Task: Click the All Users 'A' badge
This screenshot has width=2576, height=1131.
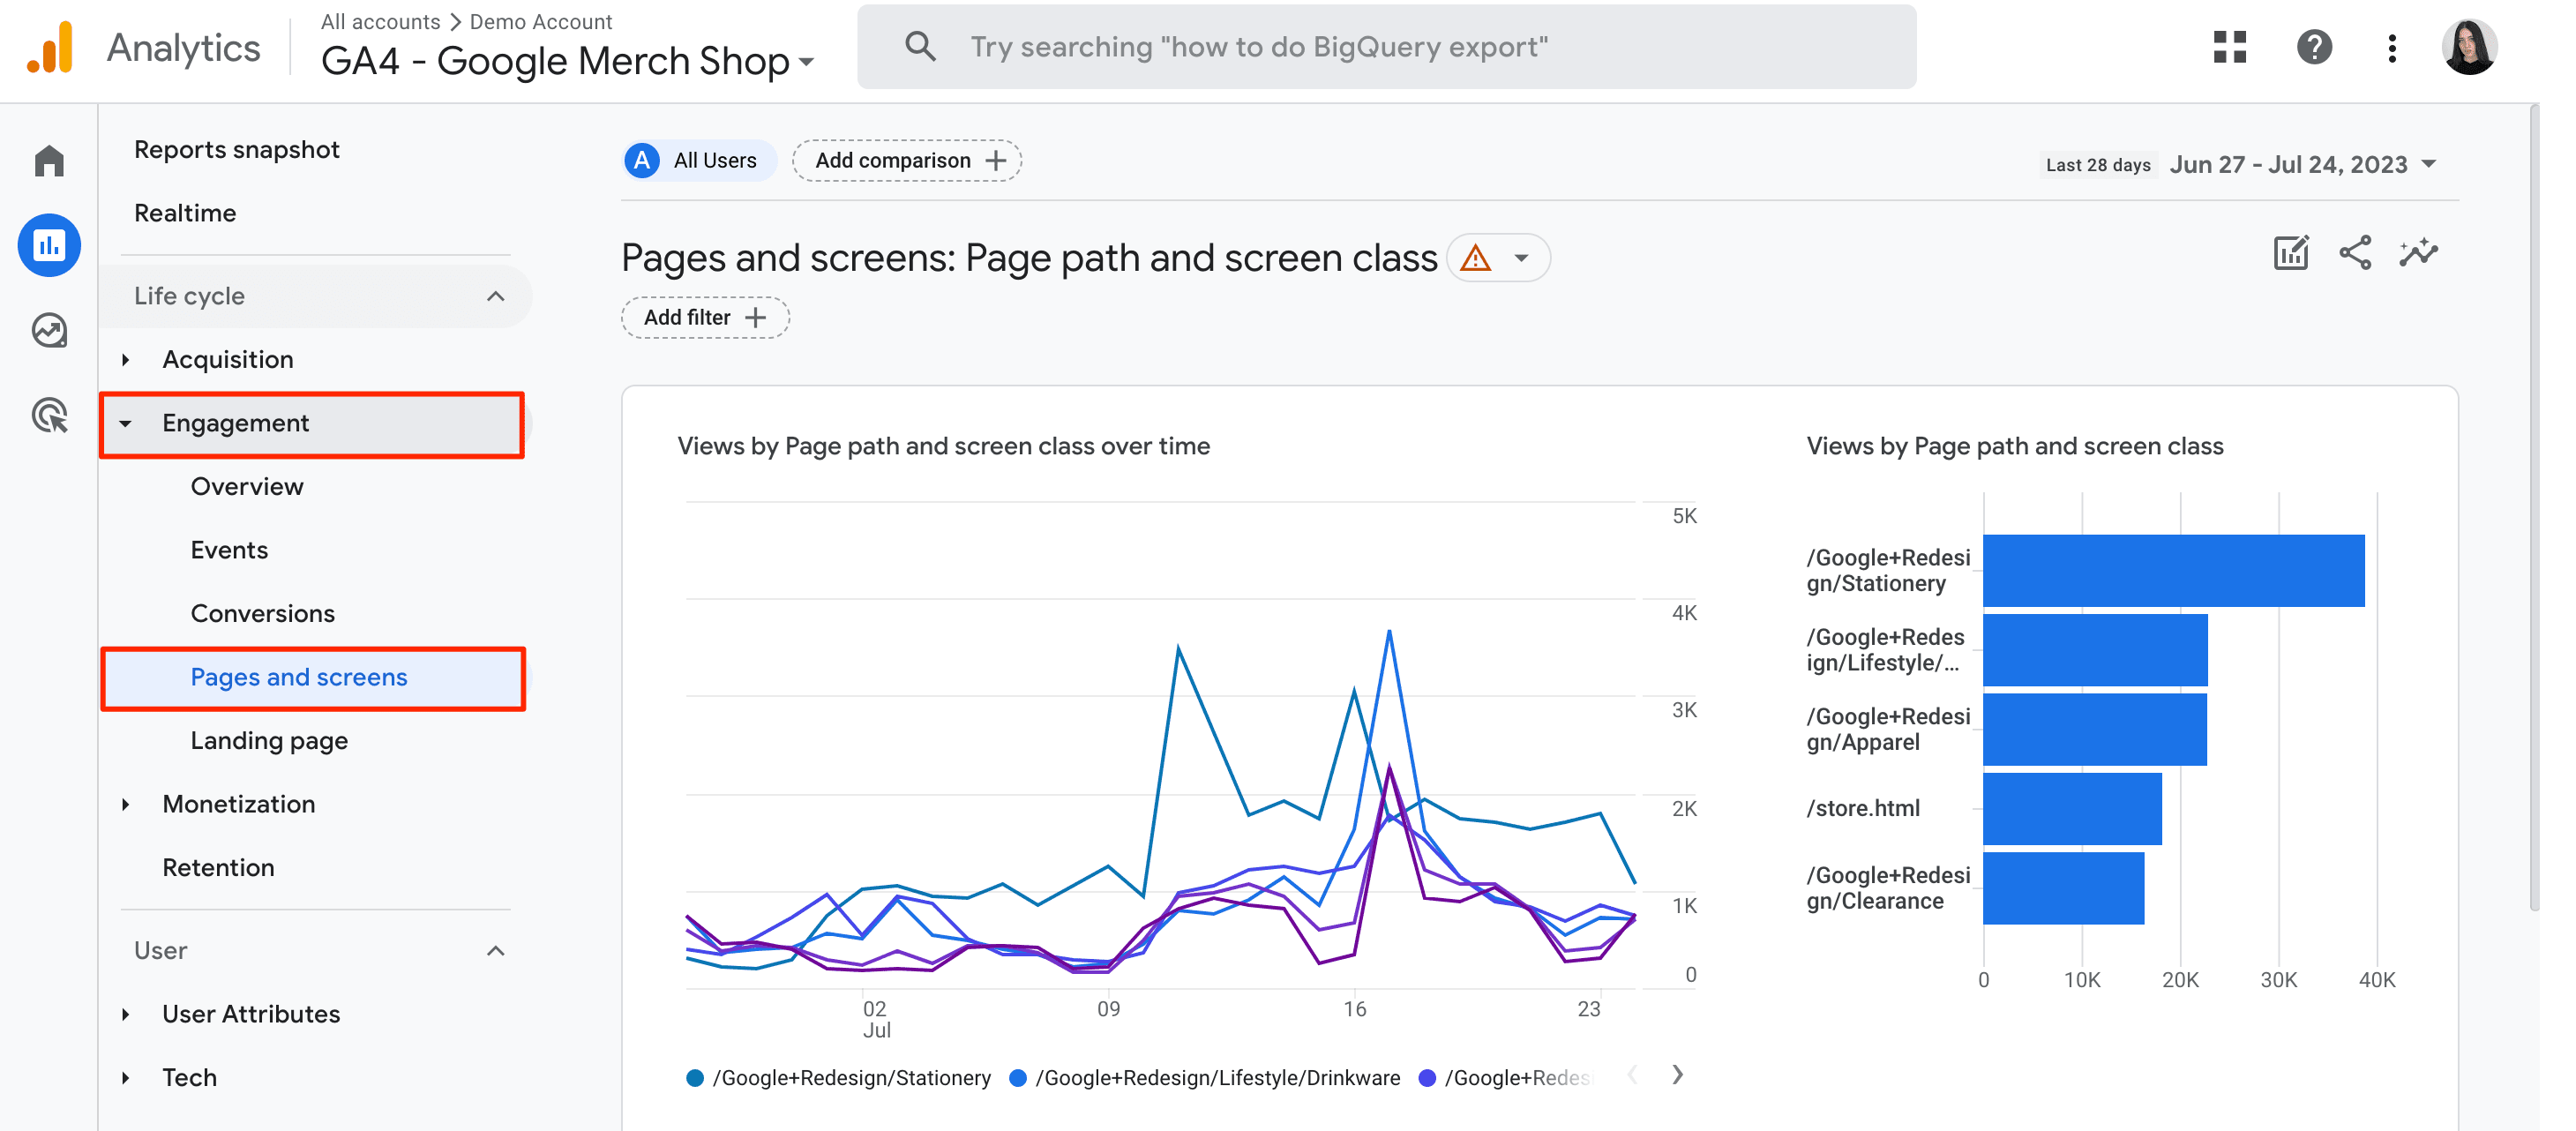Action: (x=642, y=161)
